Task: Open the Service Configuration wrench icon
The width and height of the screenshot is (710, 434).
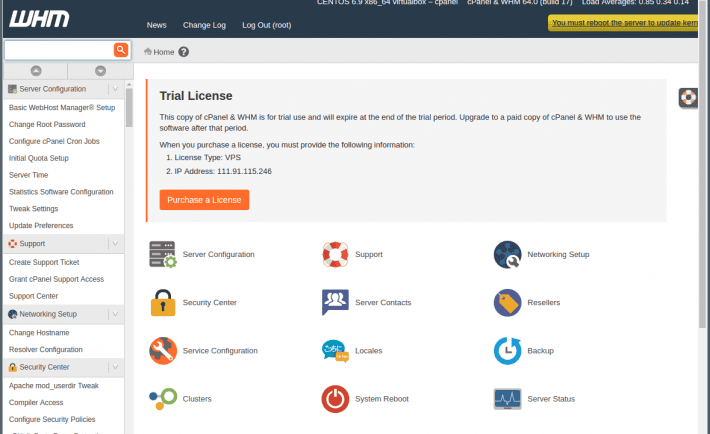Action: [x=163, y=351]
